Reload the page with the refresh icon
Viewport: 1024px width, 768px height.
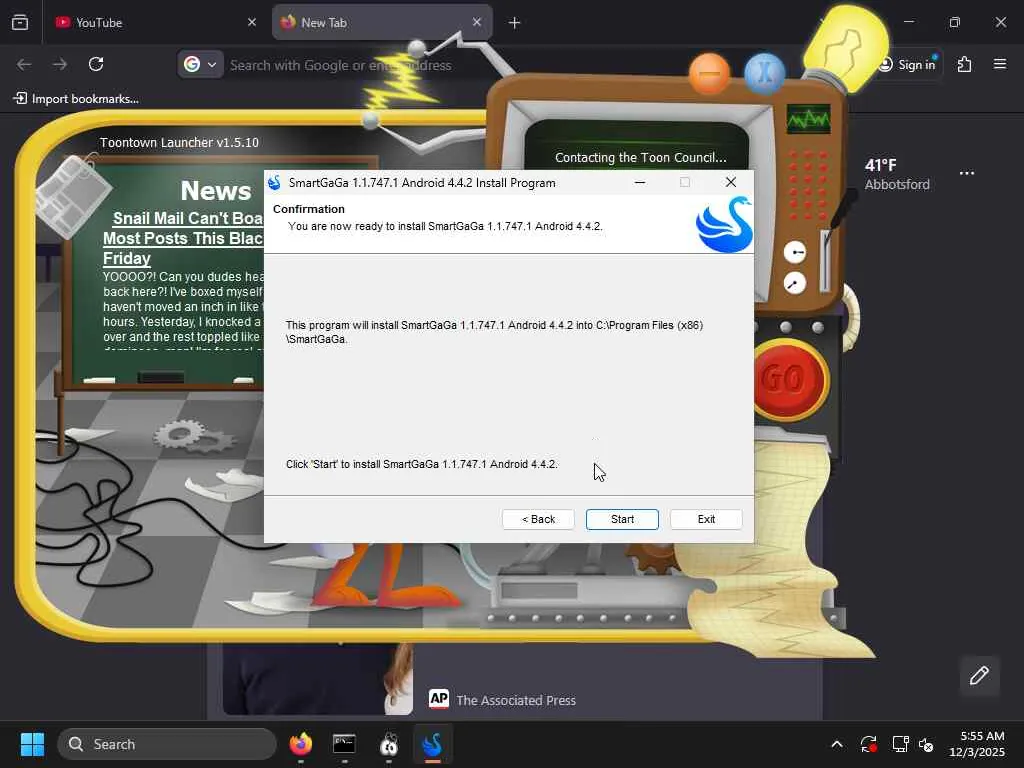pyautogui.click(x=96, y=64)
